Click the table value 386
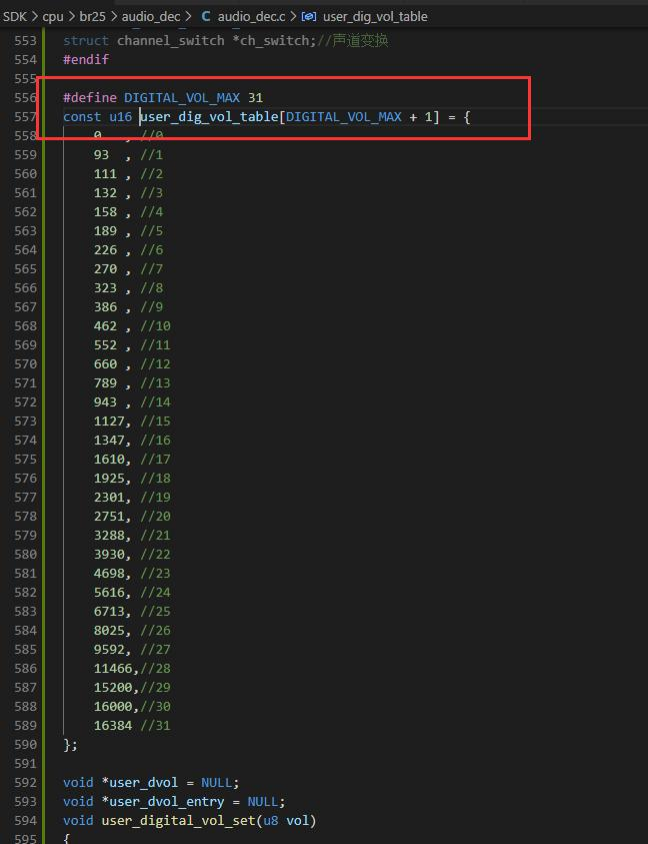This screenshot has width=648, height=844. pos(105,307)
